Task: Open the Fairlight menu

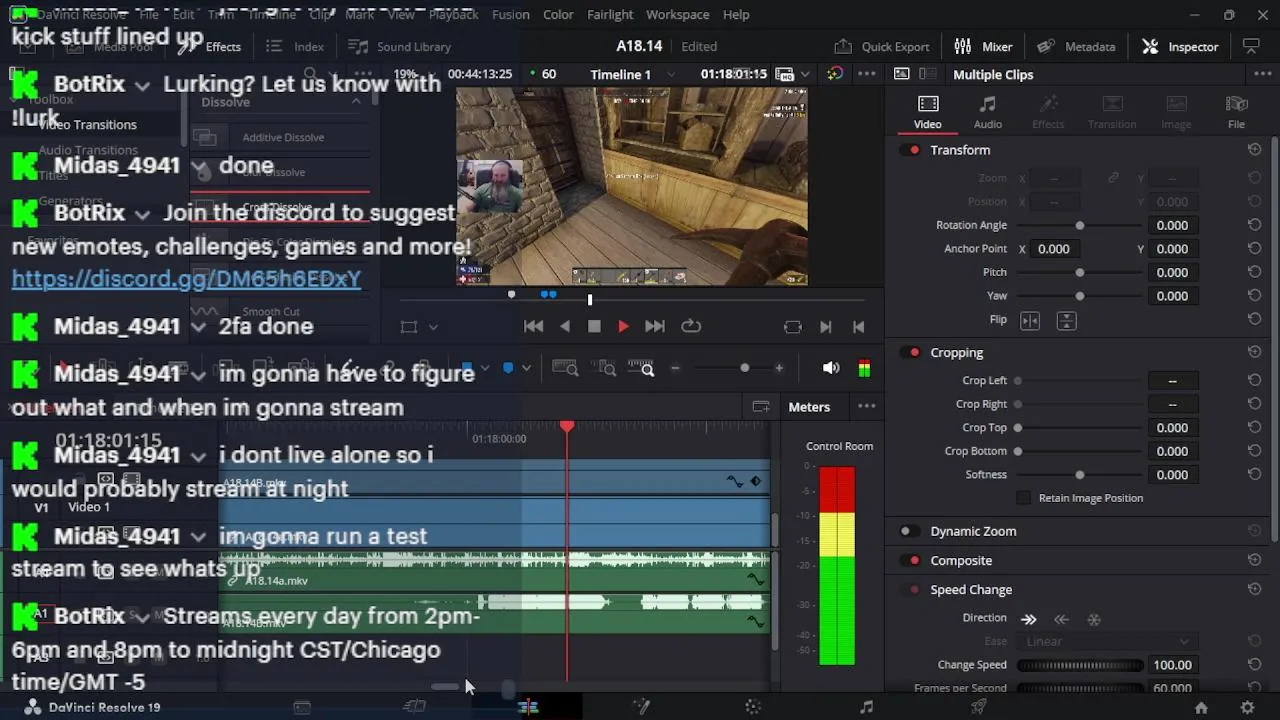Action: click(x=610, y=14)
